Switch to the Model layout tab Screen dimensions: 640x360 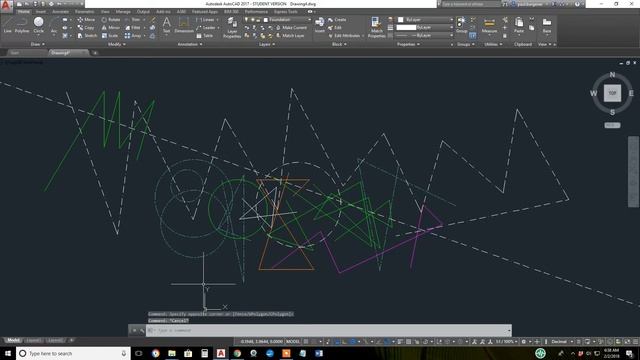[x=13, y=340]
